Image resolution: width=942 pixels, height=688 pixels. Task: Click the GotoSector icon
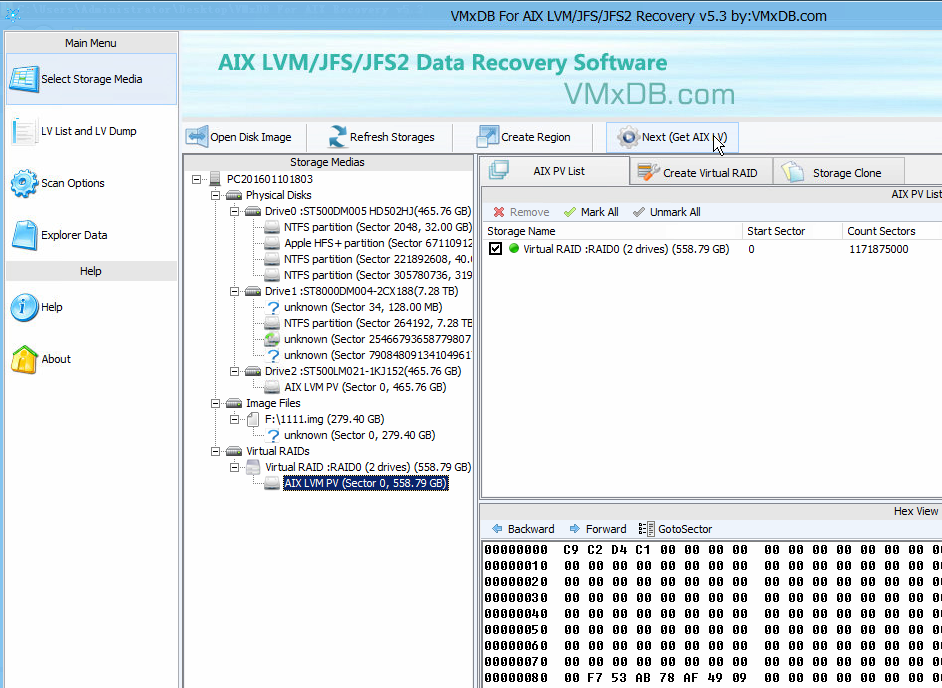(646, 529)
